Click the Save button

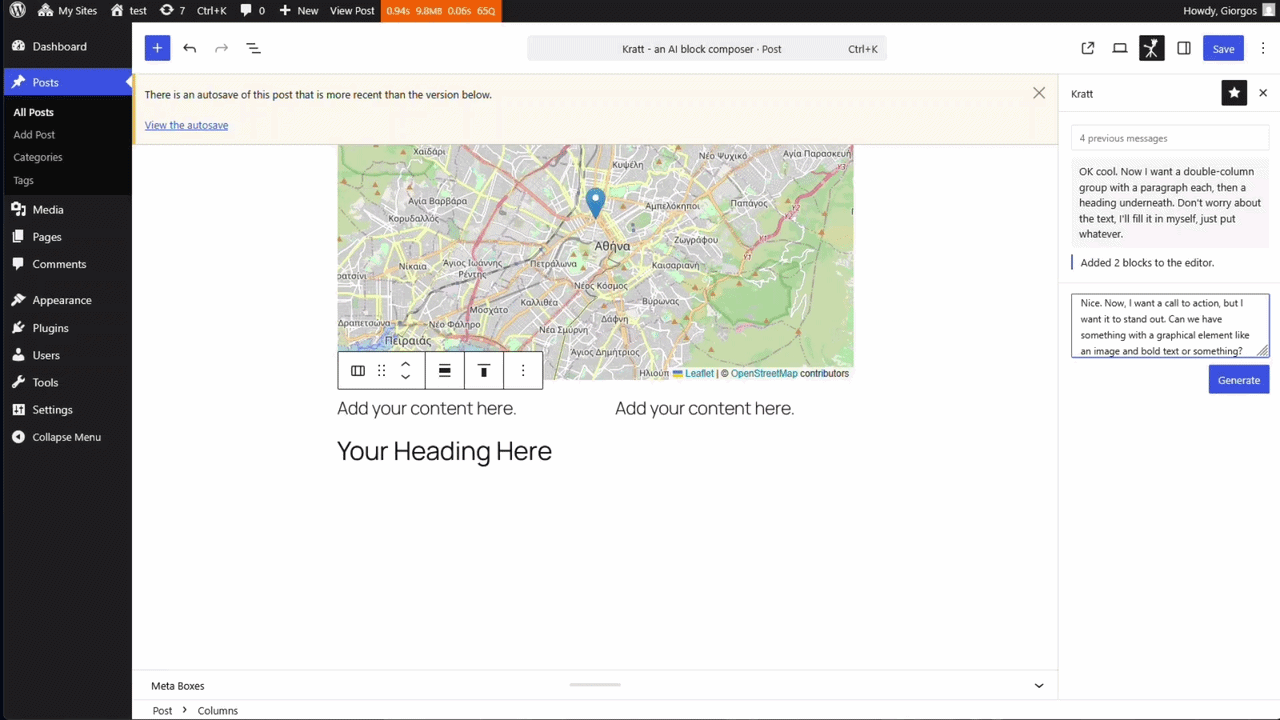point(1223,48)
